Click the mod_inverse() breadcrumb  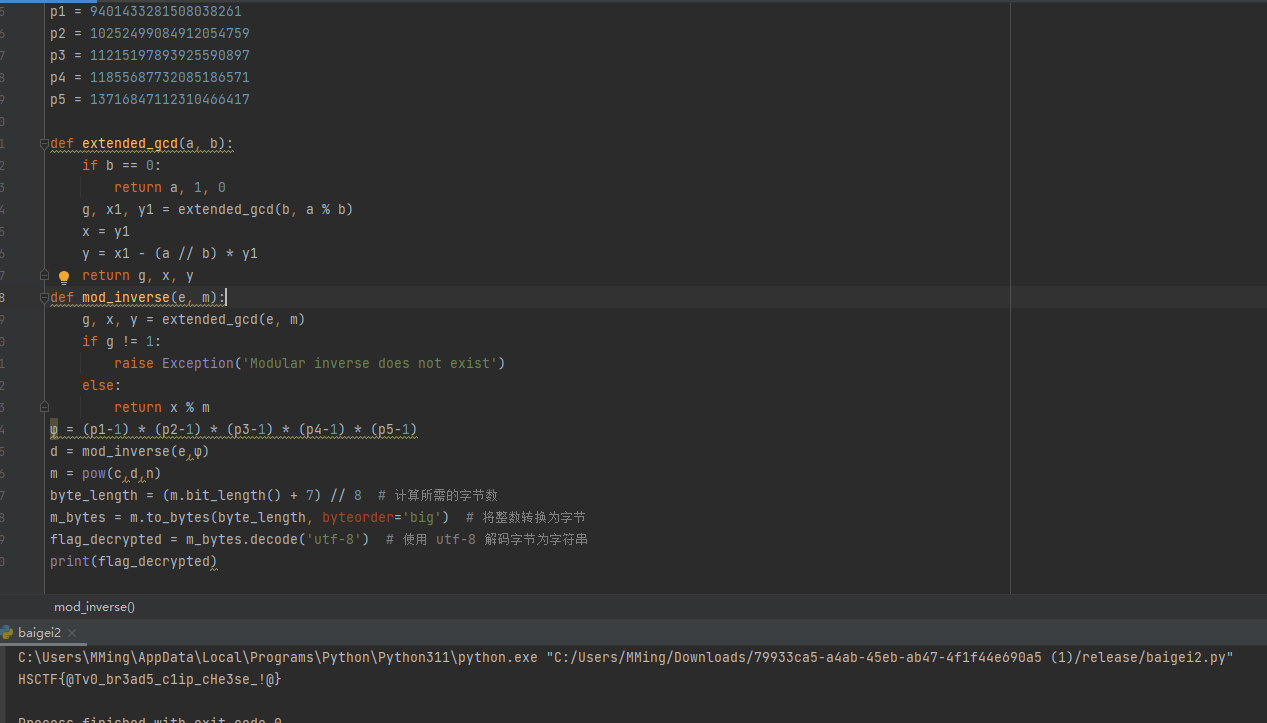(94, 607)
